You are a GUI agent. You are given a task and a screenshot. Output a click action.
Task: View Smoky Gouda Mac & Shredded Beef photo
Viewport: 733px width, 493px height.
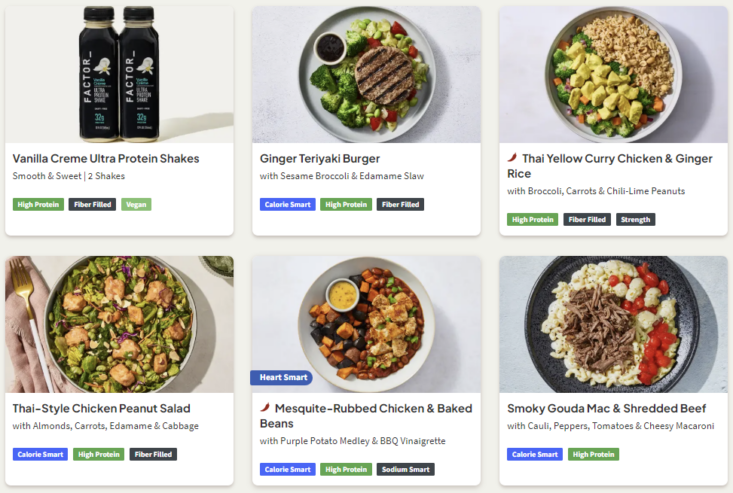pos(613,324)
